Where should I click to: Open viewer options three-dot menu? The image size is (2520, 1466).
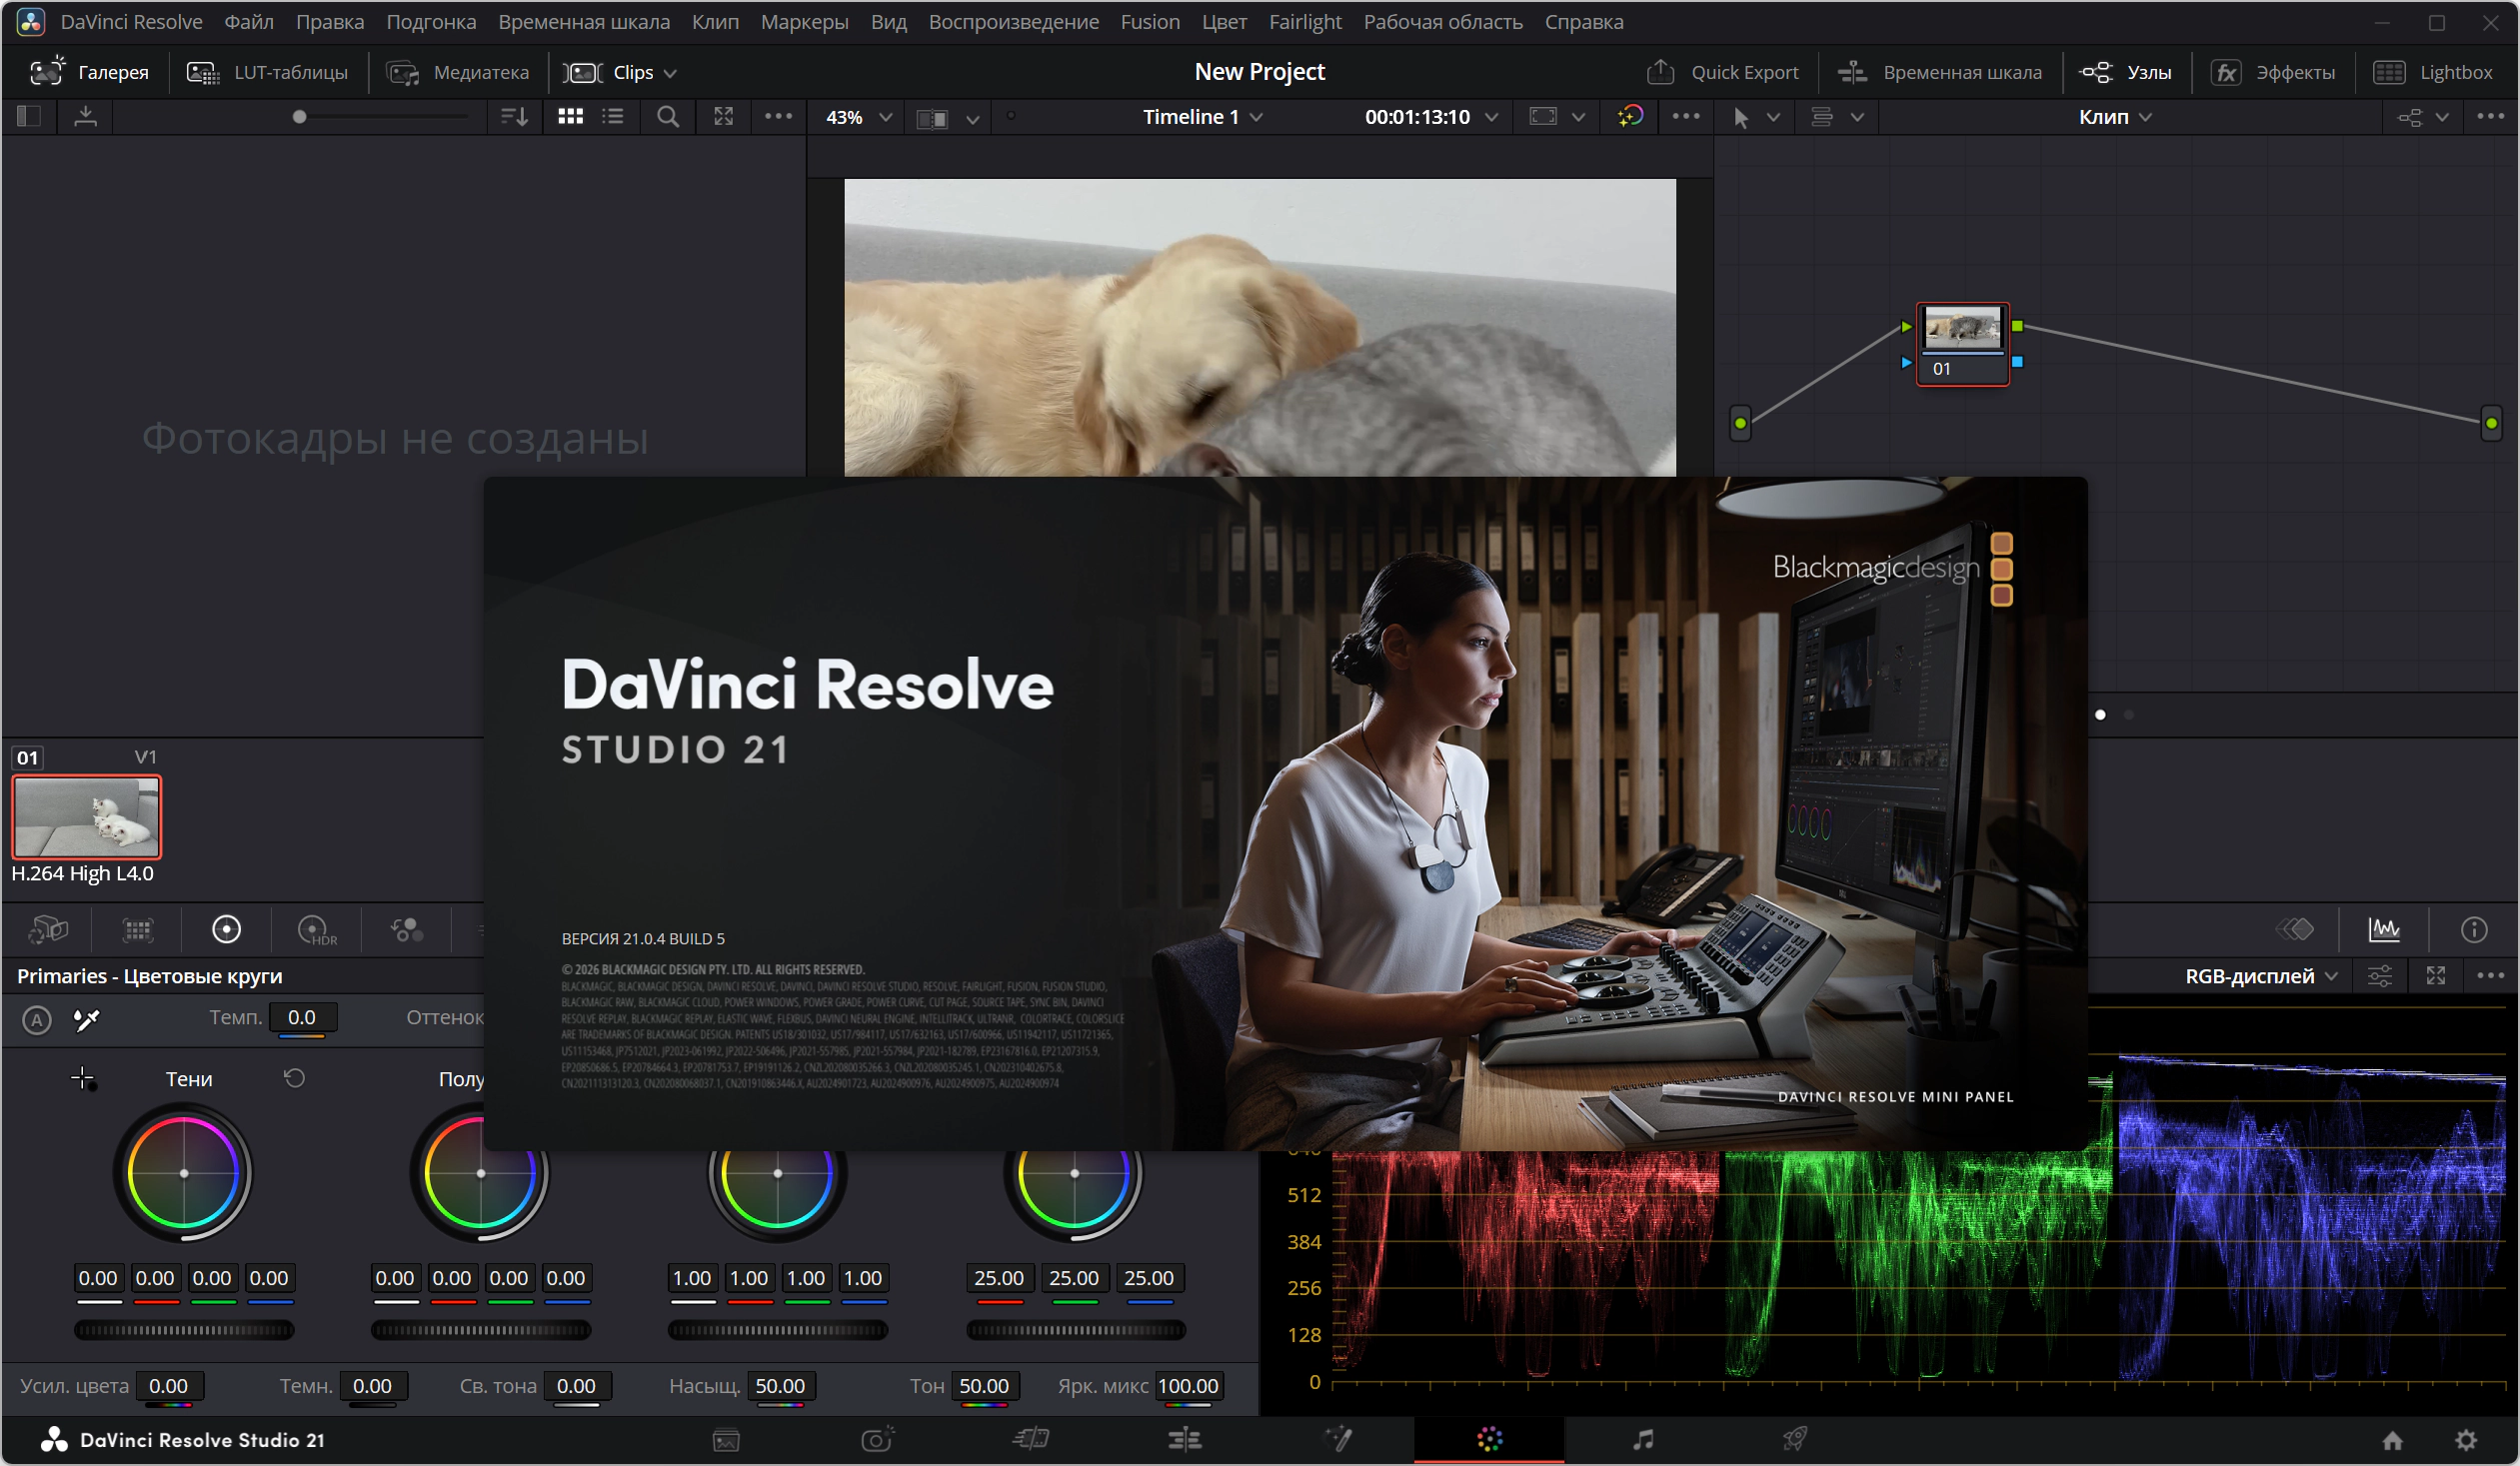tap(1686, 117)
